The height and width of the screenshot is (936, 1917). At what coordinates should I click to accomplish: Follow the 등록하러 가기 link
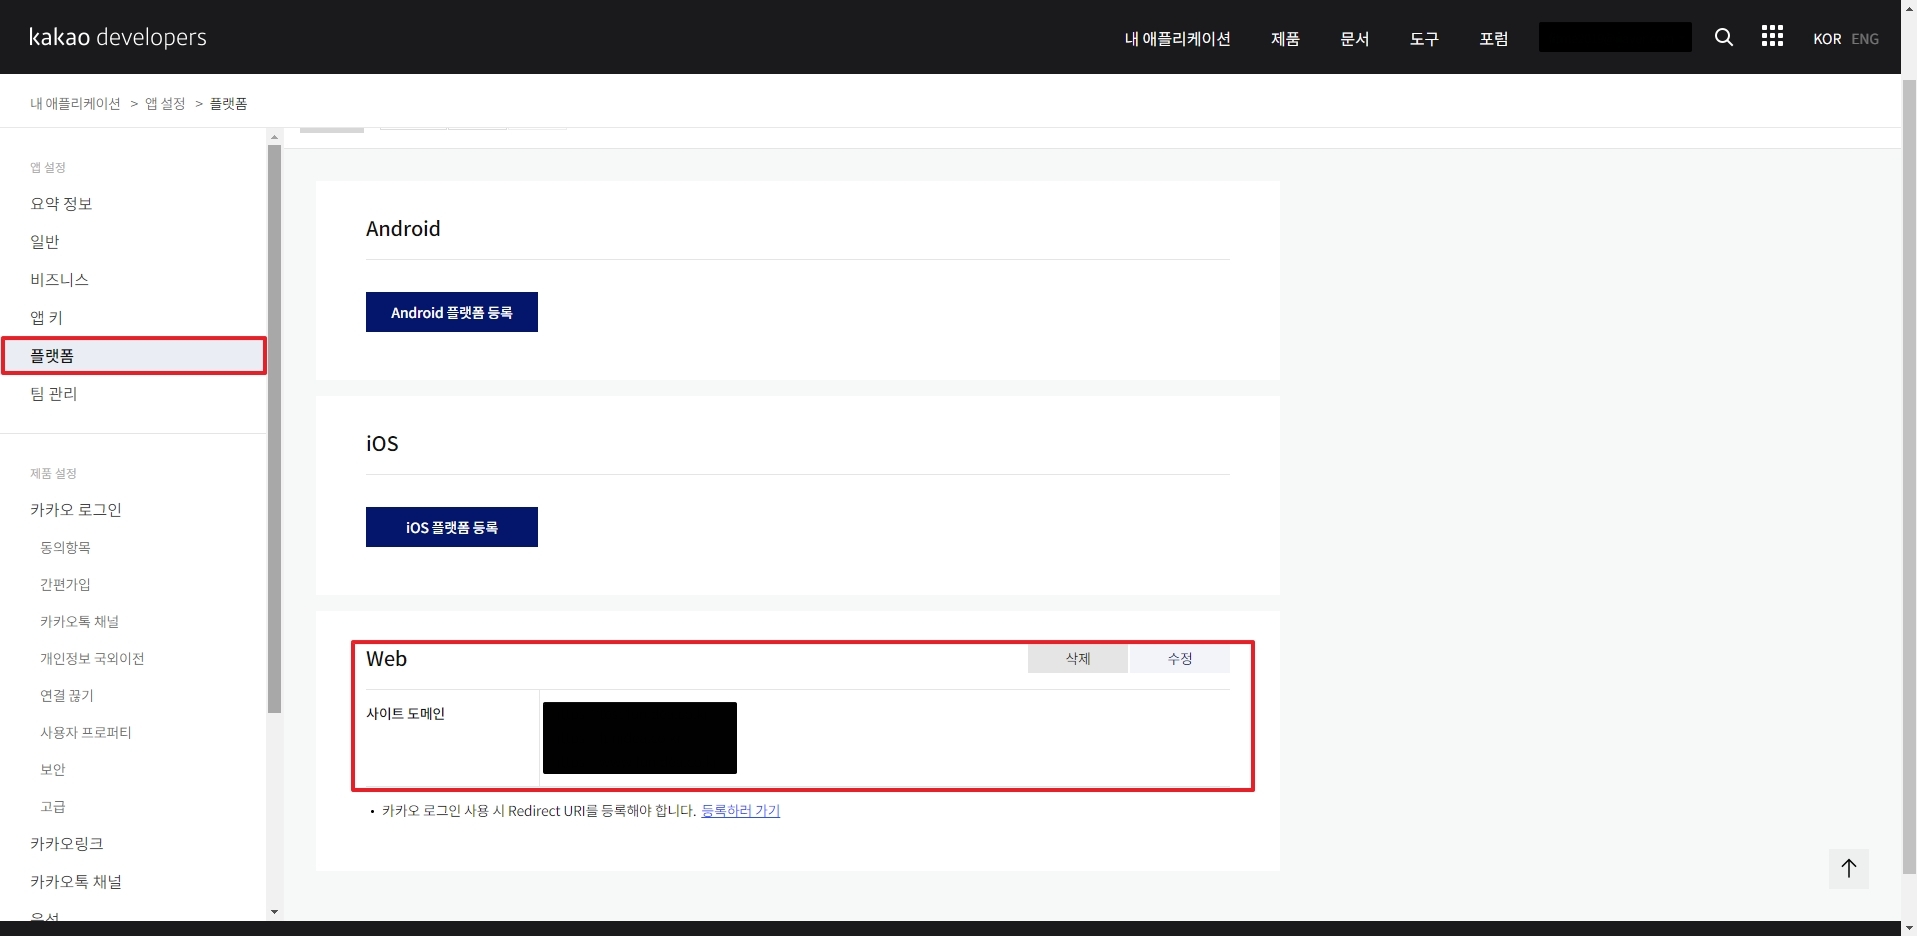(740, 811)
